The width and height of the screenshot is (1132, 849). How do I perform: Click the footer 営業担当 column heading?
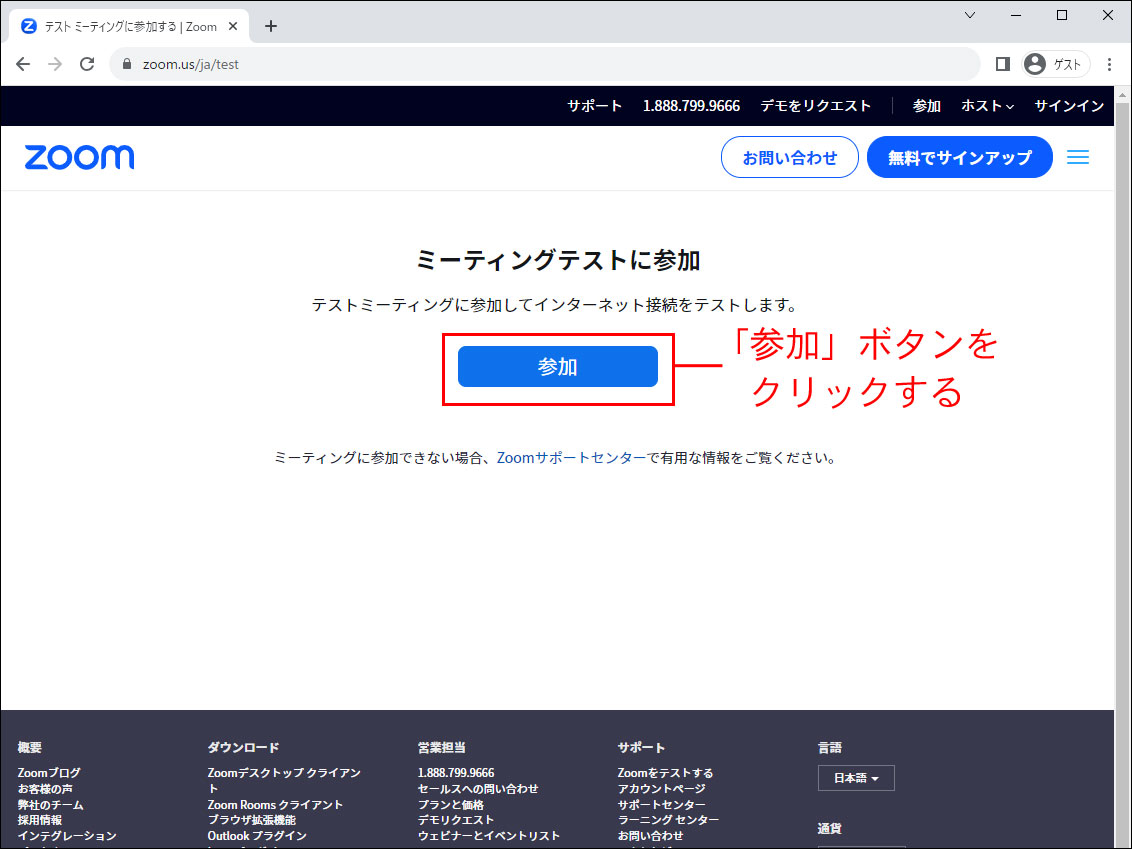tap(442, 748)
